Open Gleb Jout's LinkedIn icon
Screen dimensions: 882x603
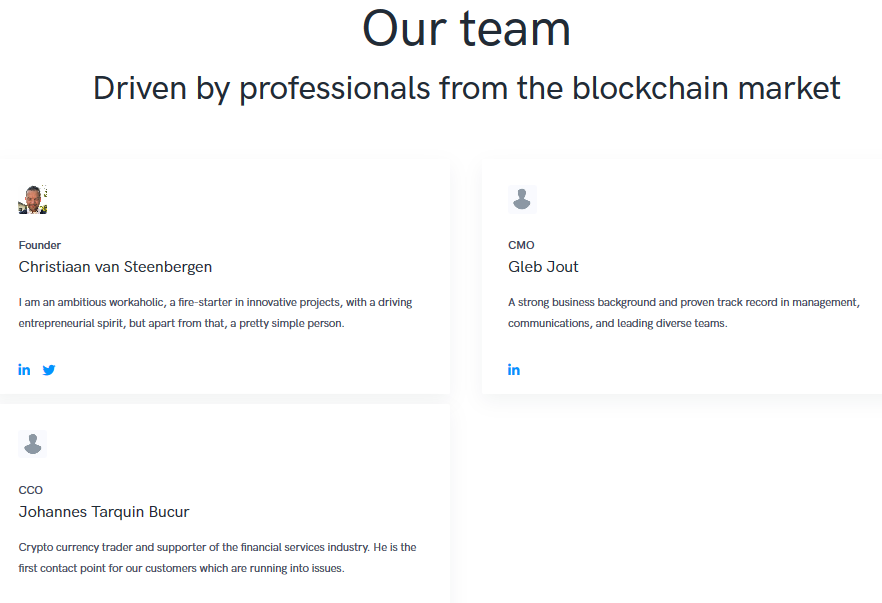point(514,370)
